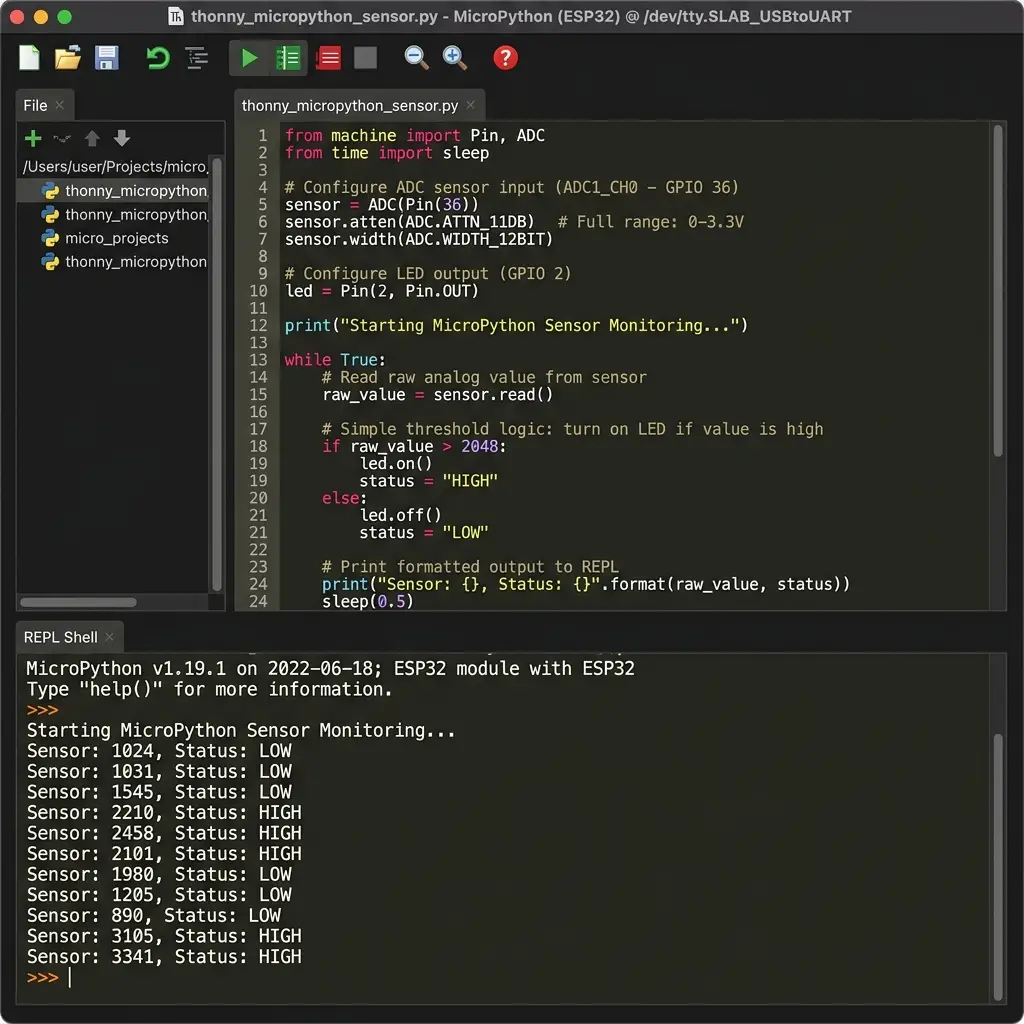The width and height of the screenshot is (1024, 1024).
Task: Create a new file with the blank page icon
Action: 29,58
